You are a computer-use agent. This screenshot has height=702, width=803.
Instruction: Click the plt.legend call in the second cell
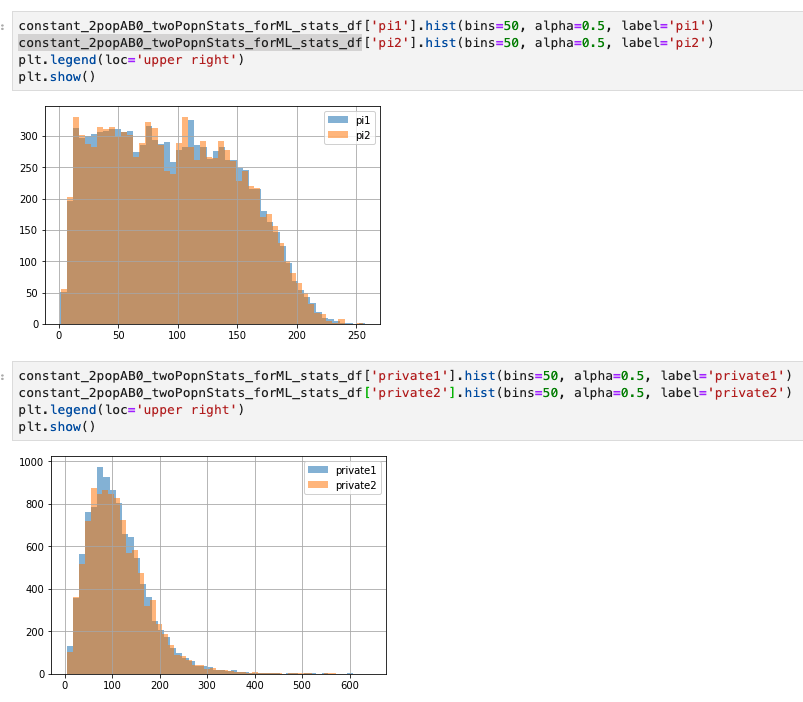coord(56,409)
